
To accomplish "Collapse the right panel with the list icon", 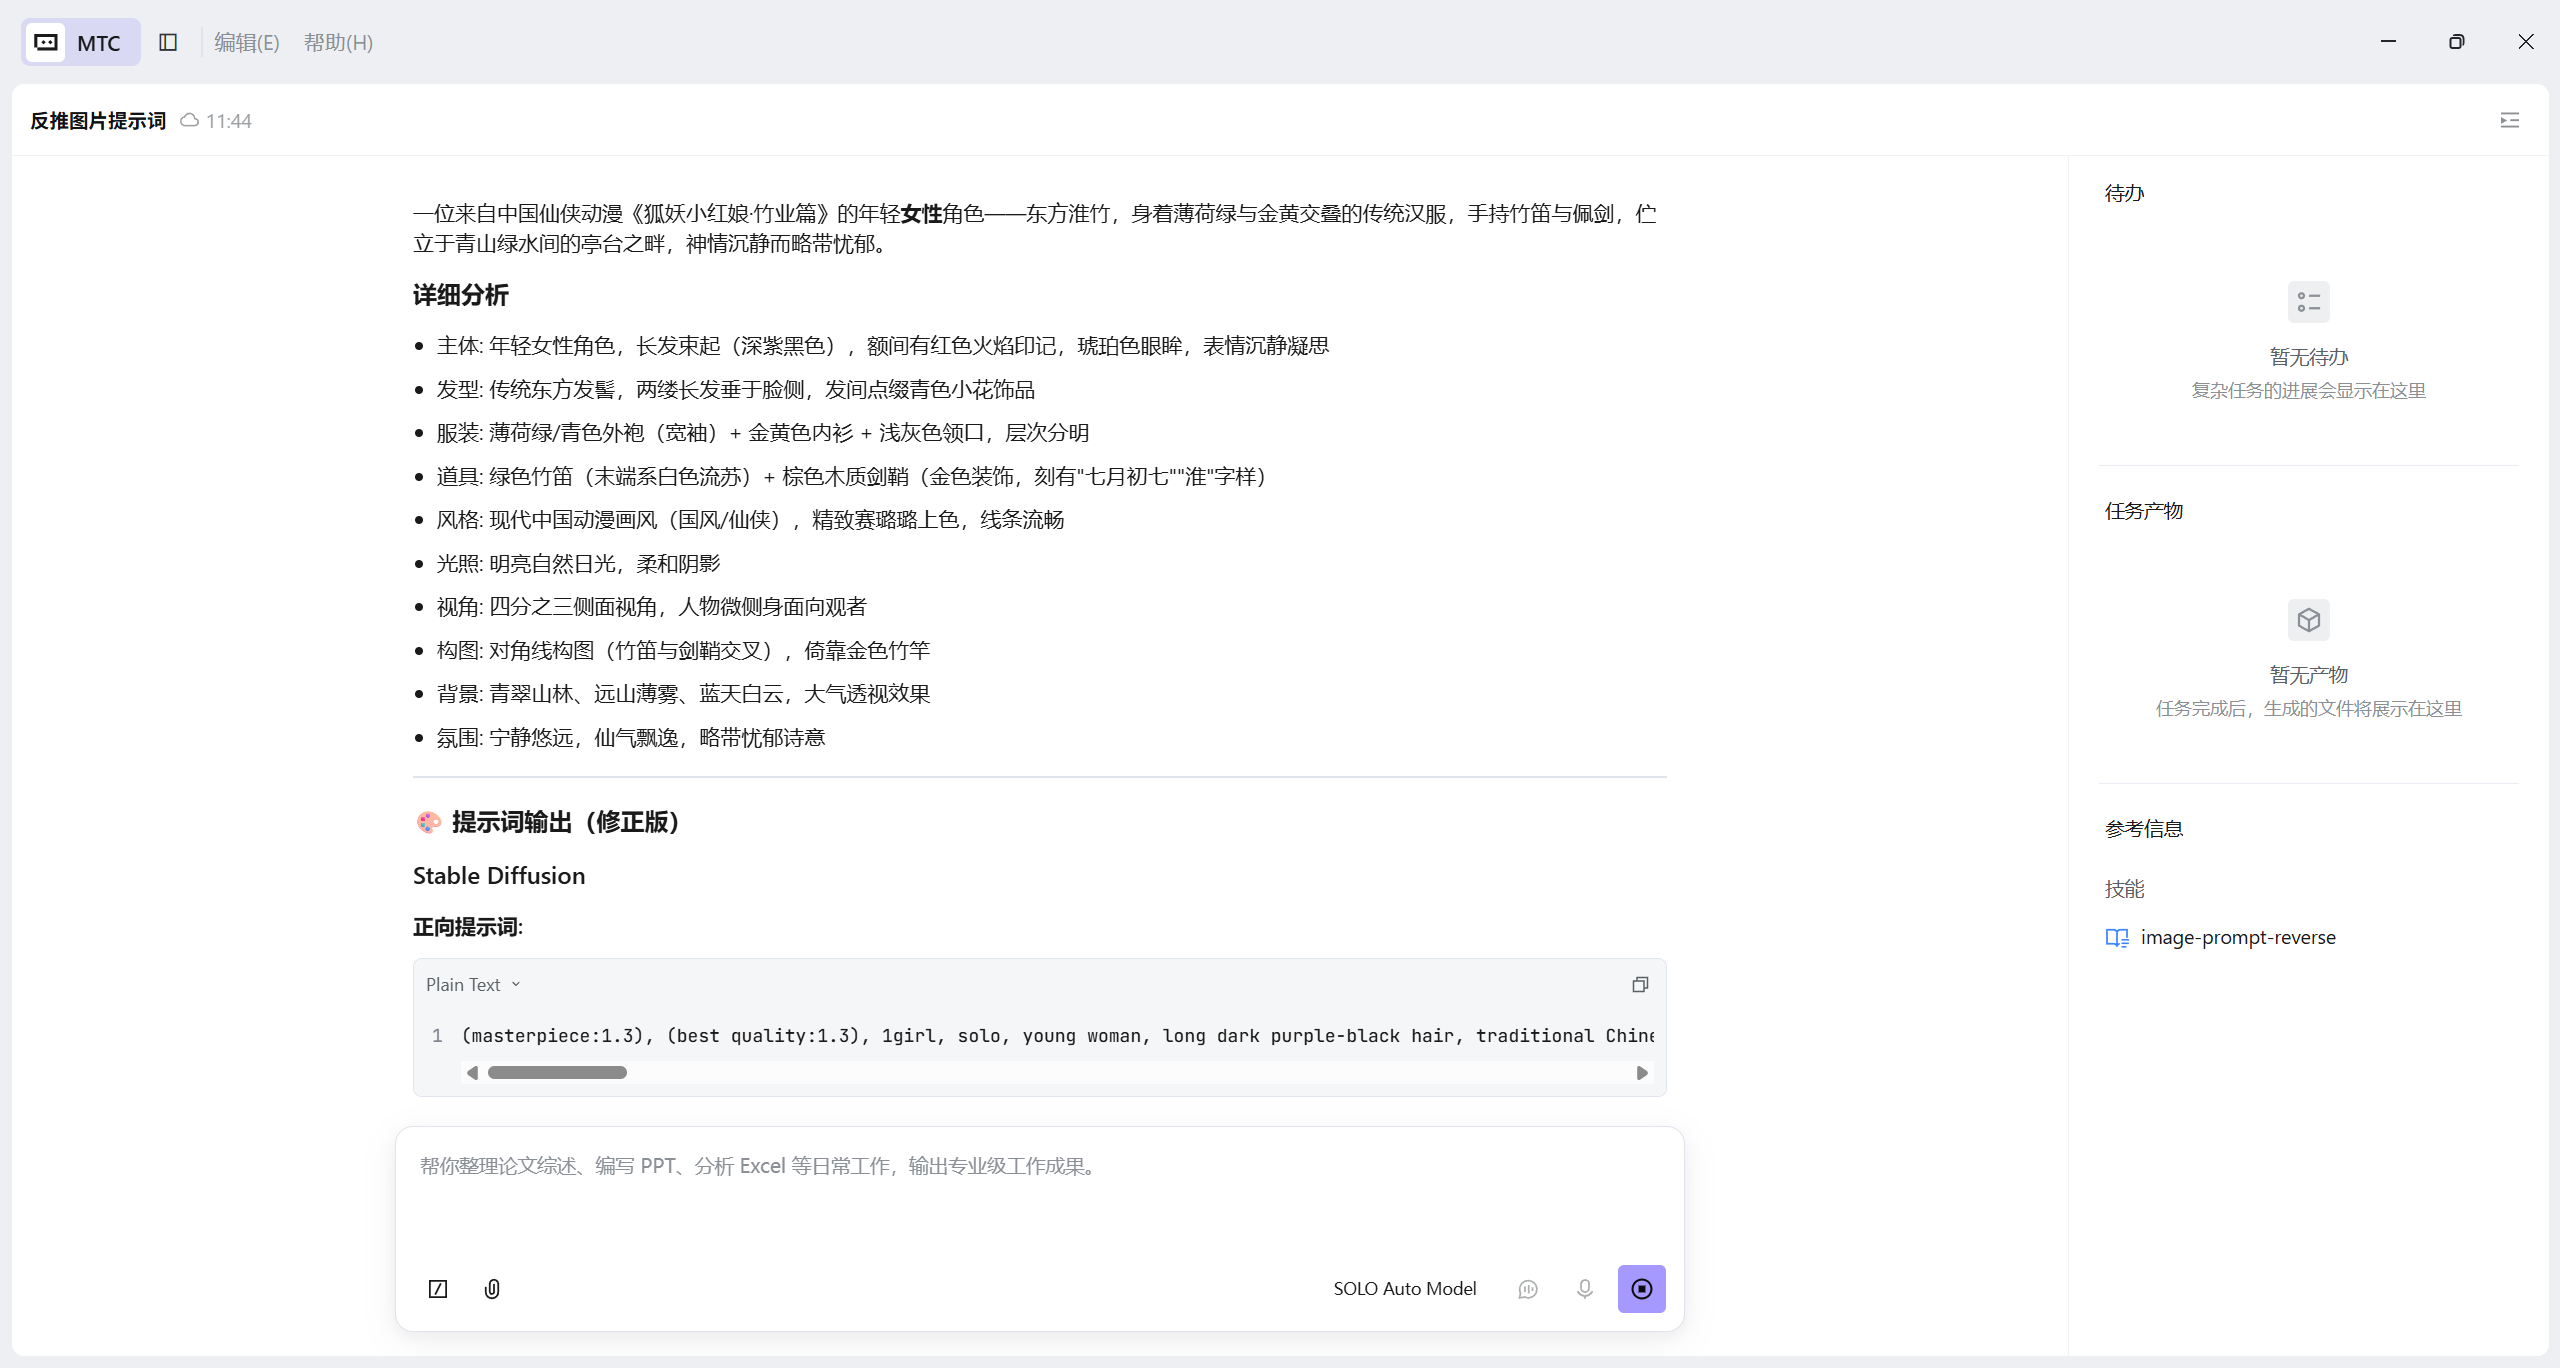I will click(x=2509, y=120).
